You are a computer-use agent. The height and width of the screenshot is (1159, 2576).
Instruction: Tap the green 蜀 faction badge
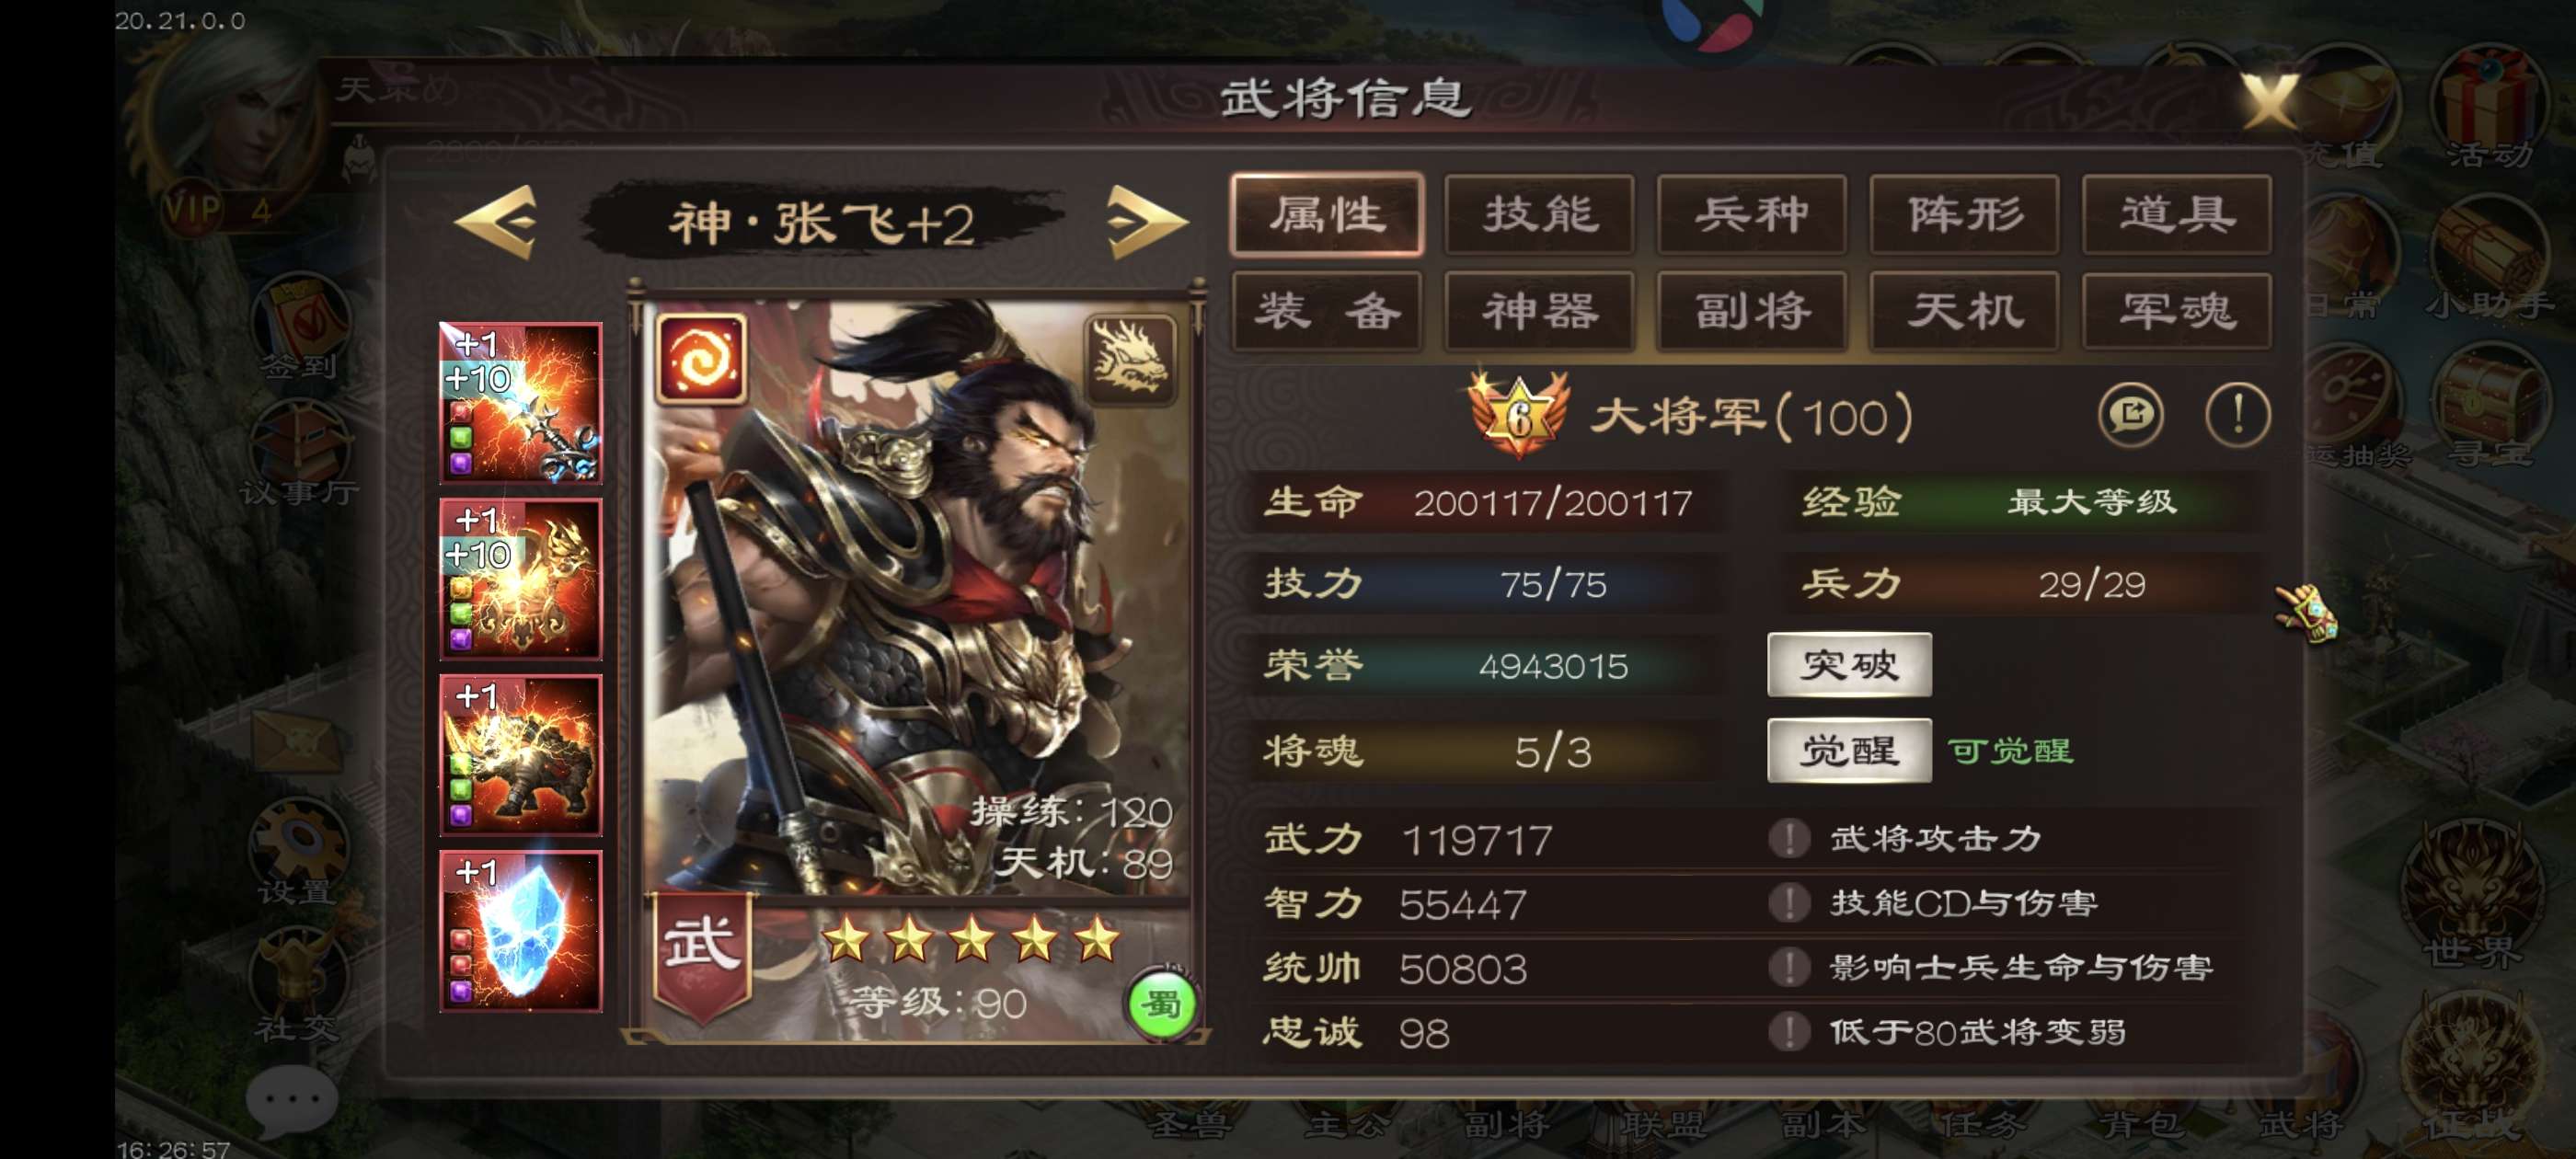[x=1160, y=1004]
